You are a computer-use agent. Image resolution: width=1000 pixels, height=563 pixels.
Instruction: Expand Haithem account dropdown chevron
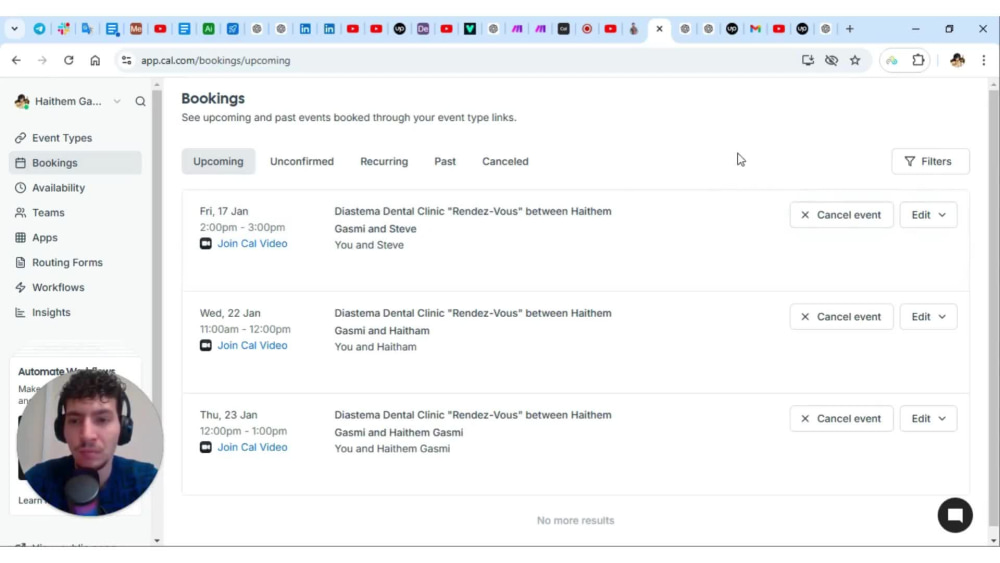click(x=117, y=101)
